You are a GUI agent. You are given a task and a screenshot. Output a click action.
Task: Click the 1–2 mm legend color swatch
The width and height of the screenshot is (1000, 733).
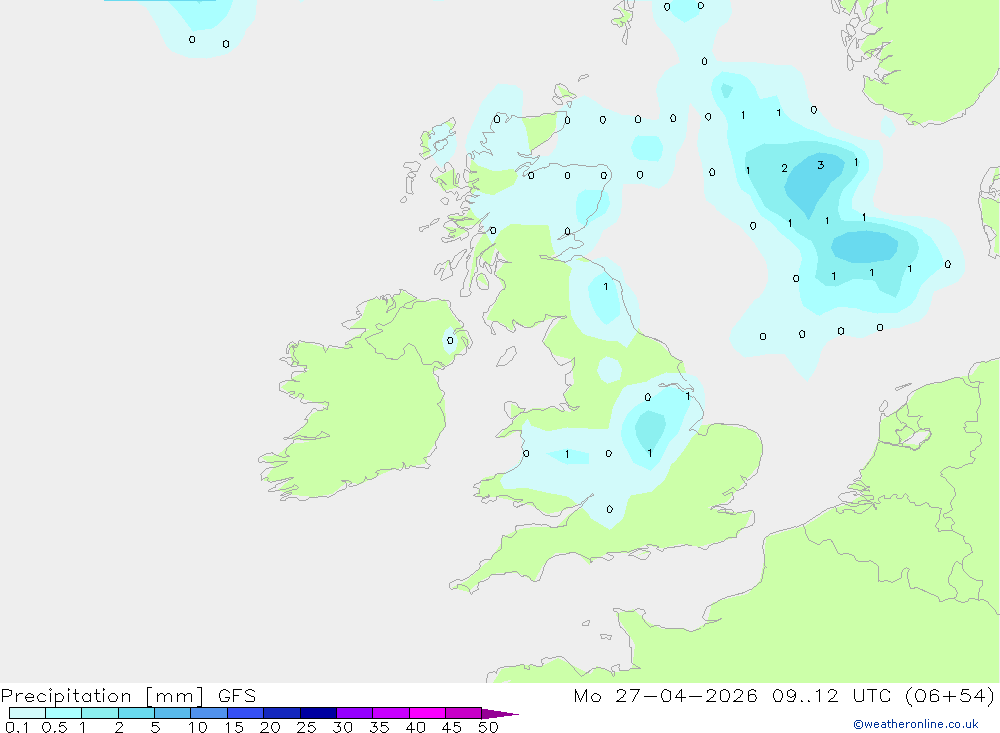click(x=100, y=713)
